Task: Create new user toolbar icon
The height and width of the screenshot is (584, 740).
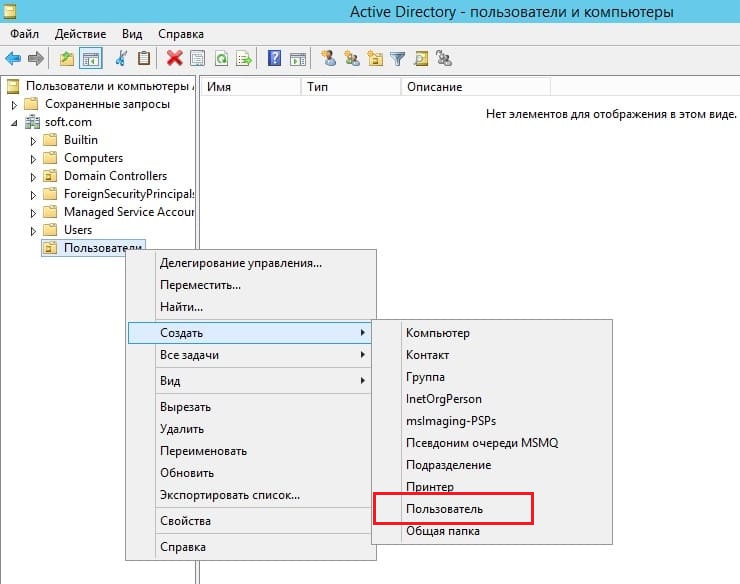Action: tap(328, 59)
